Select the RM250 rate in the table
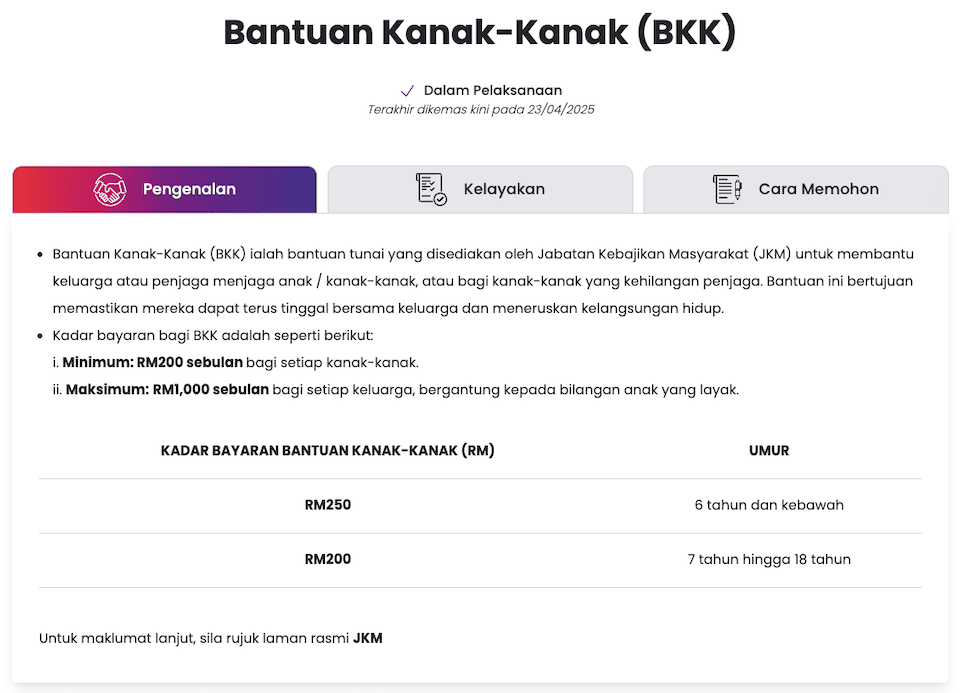The width and height of the screenshot is (960, 693). click(x=329, y=505)
